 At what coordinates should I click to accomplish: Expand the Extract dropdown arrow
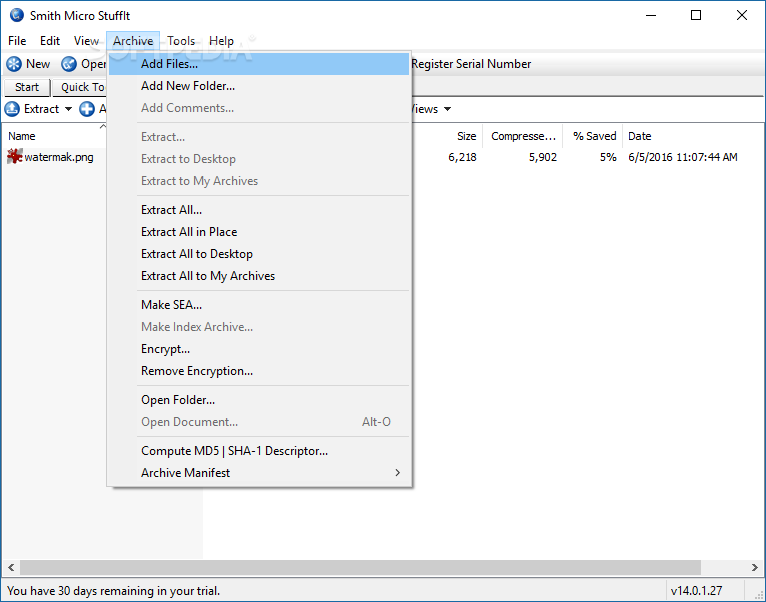click(x=68, y=109)
